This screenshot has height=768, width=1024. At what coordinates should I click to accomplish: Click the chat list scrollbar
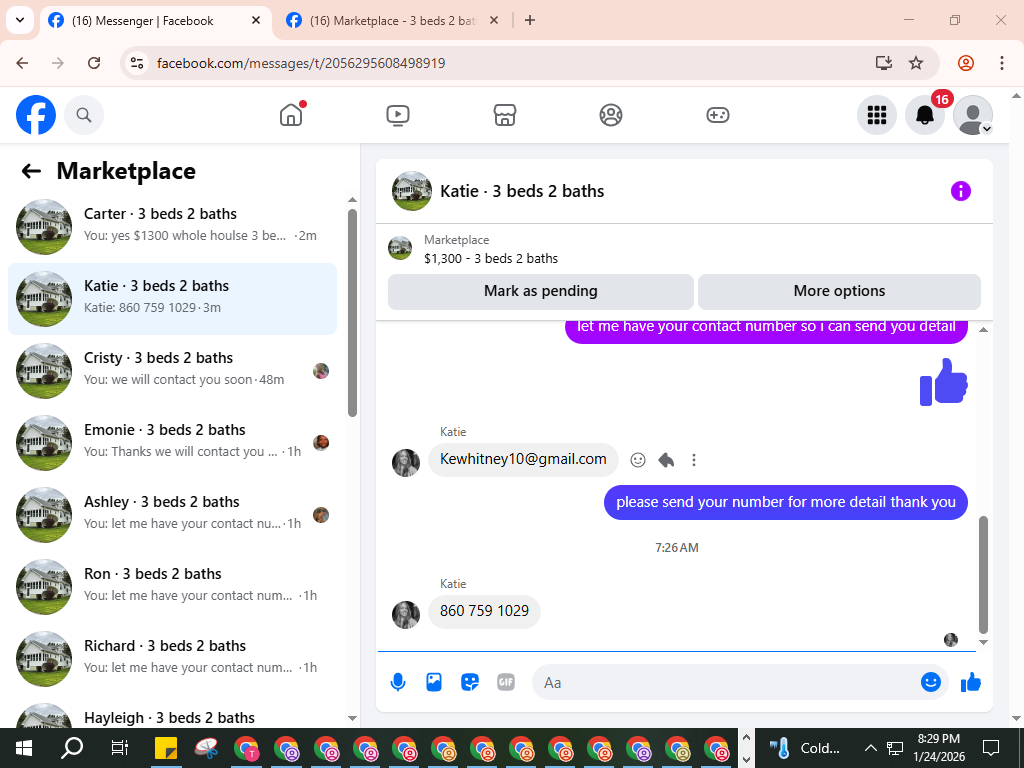pos(353,313)
